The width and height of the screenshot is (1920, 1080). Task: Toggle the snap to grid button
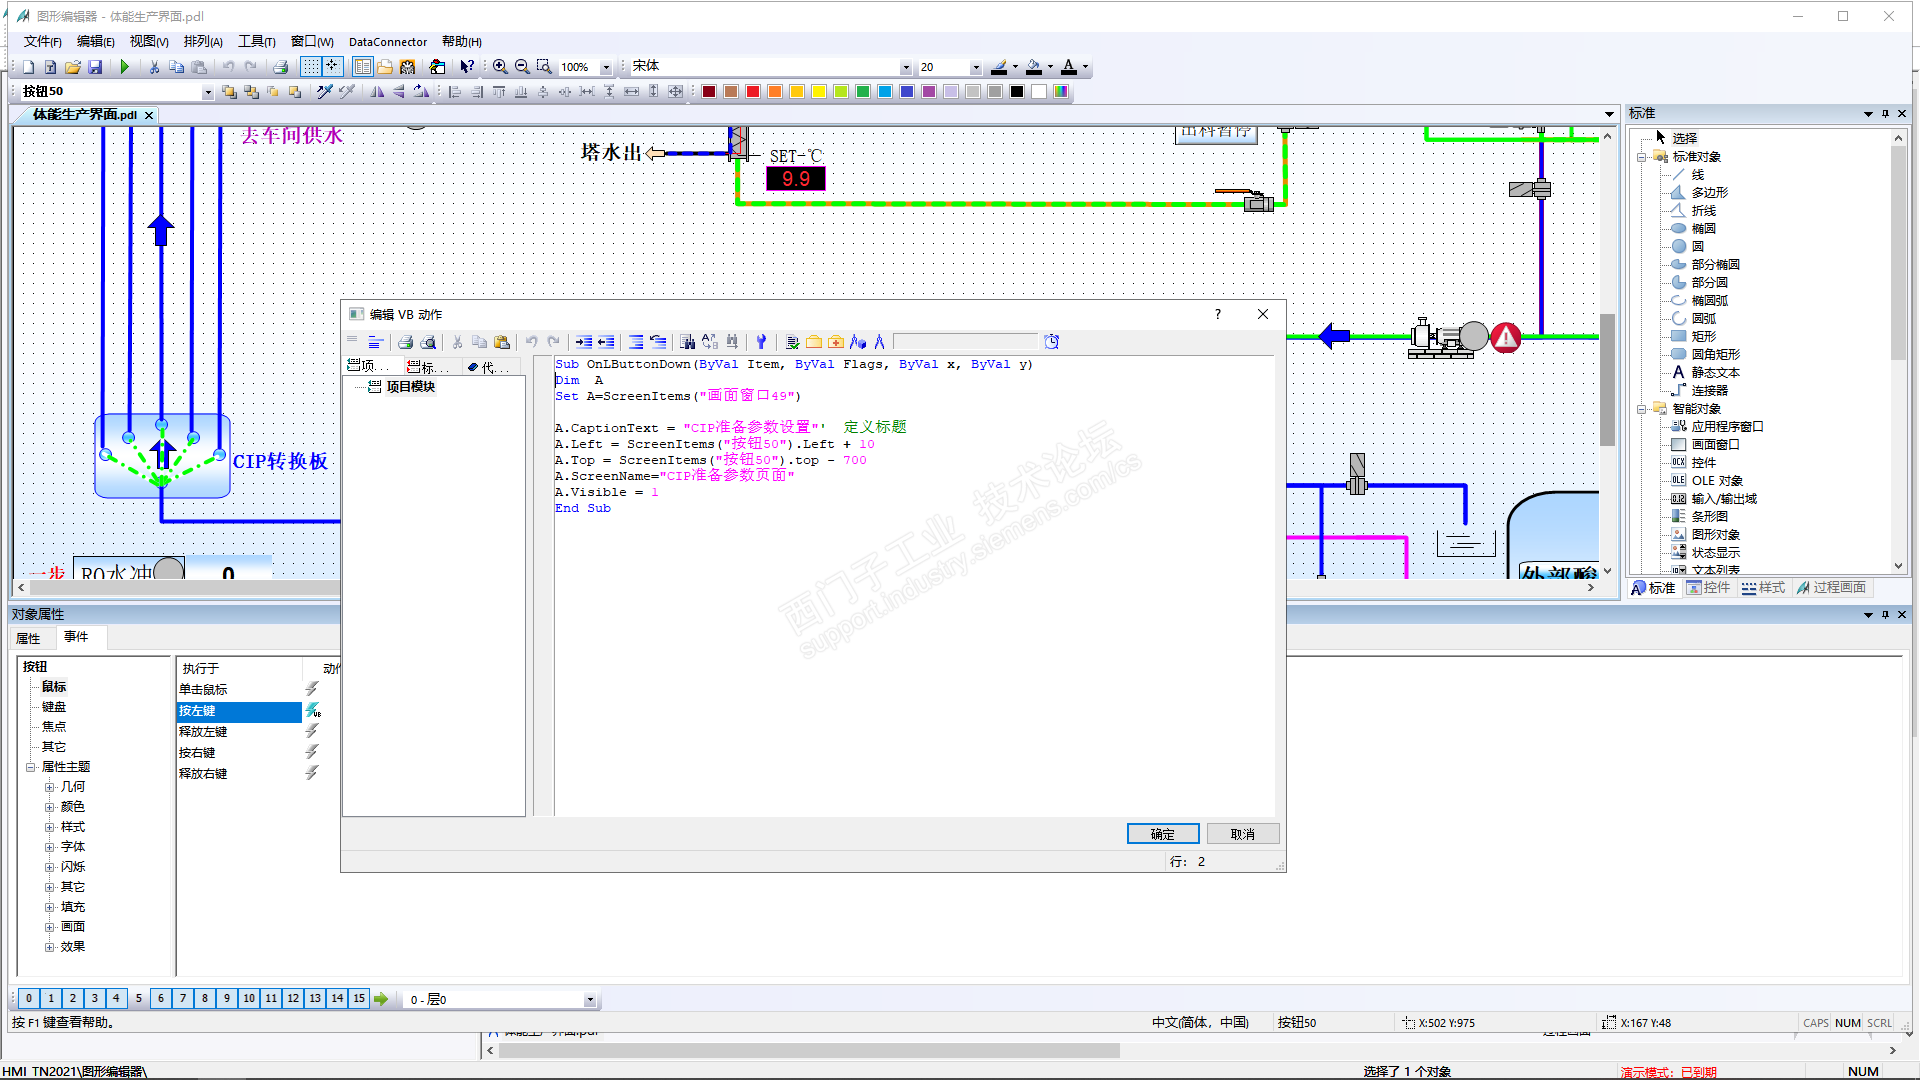click(333, 67)
